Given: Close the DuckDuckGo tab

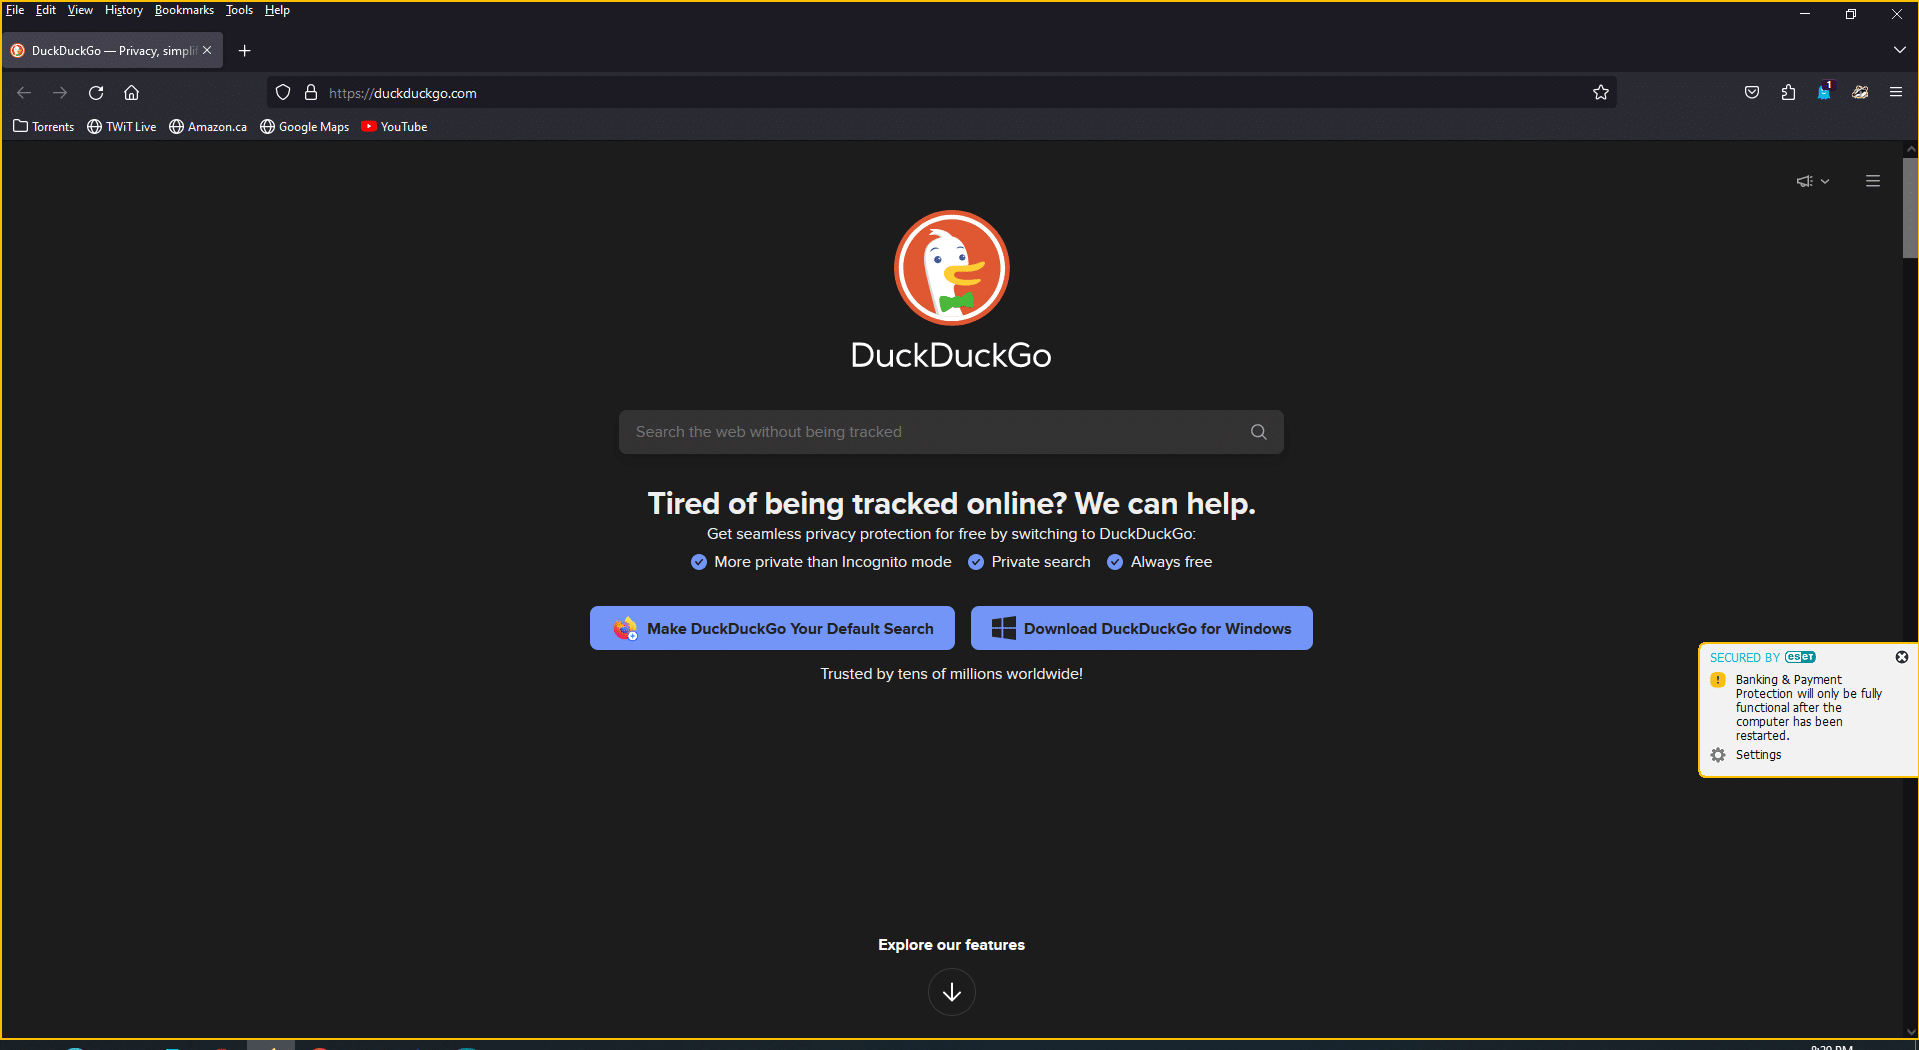Looking at the screenshot, I should coord(207,50).
